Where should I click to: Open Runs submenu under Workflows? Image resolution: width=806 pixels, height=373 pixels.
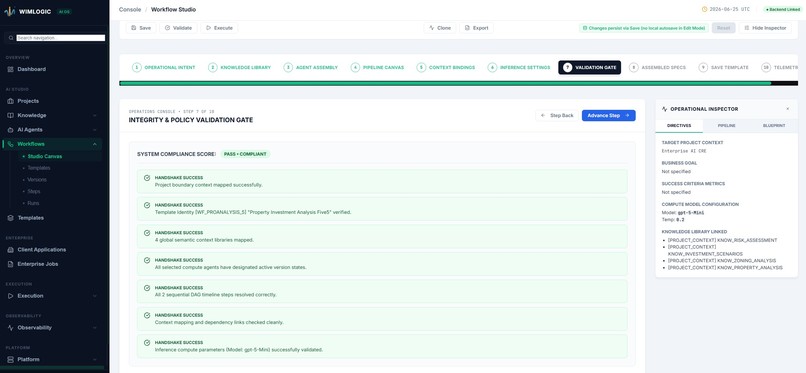pyautogui.click(x=33, y=203)
